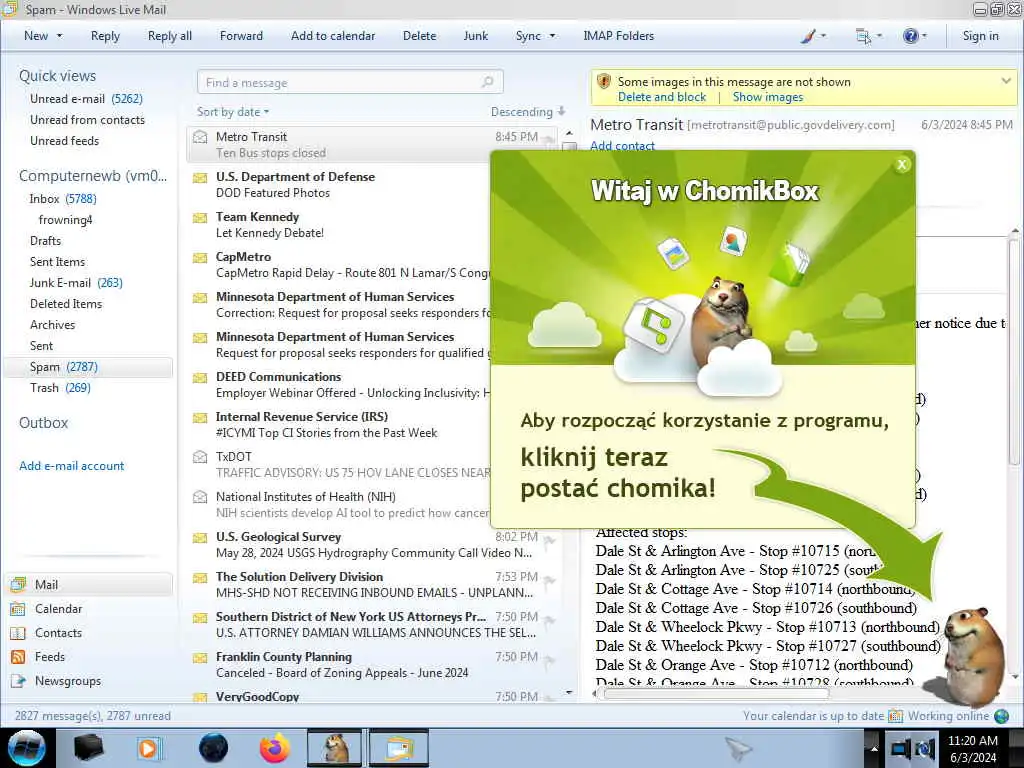Switch to Calendar view
The width and height of the screenshot is (1024, 768).
point(46,609)
